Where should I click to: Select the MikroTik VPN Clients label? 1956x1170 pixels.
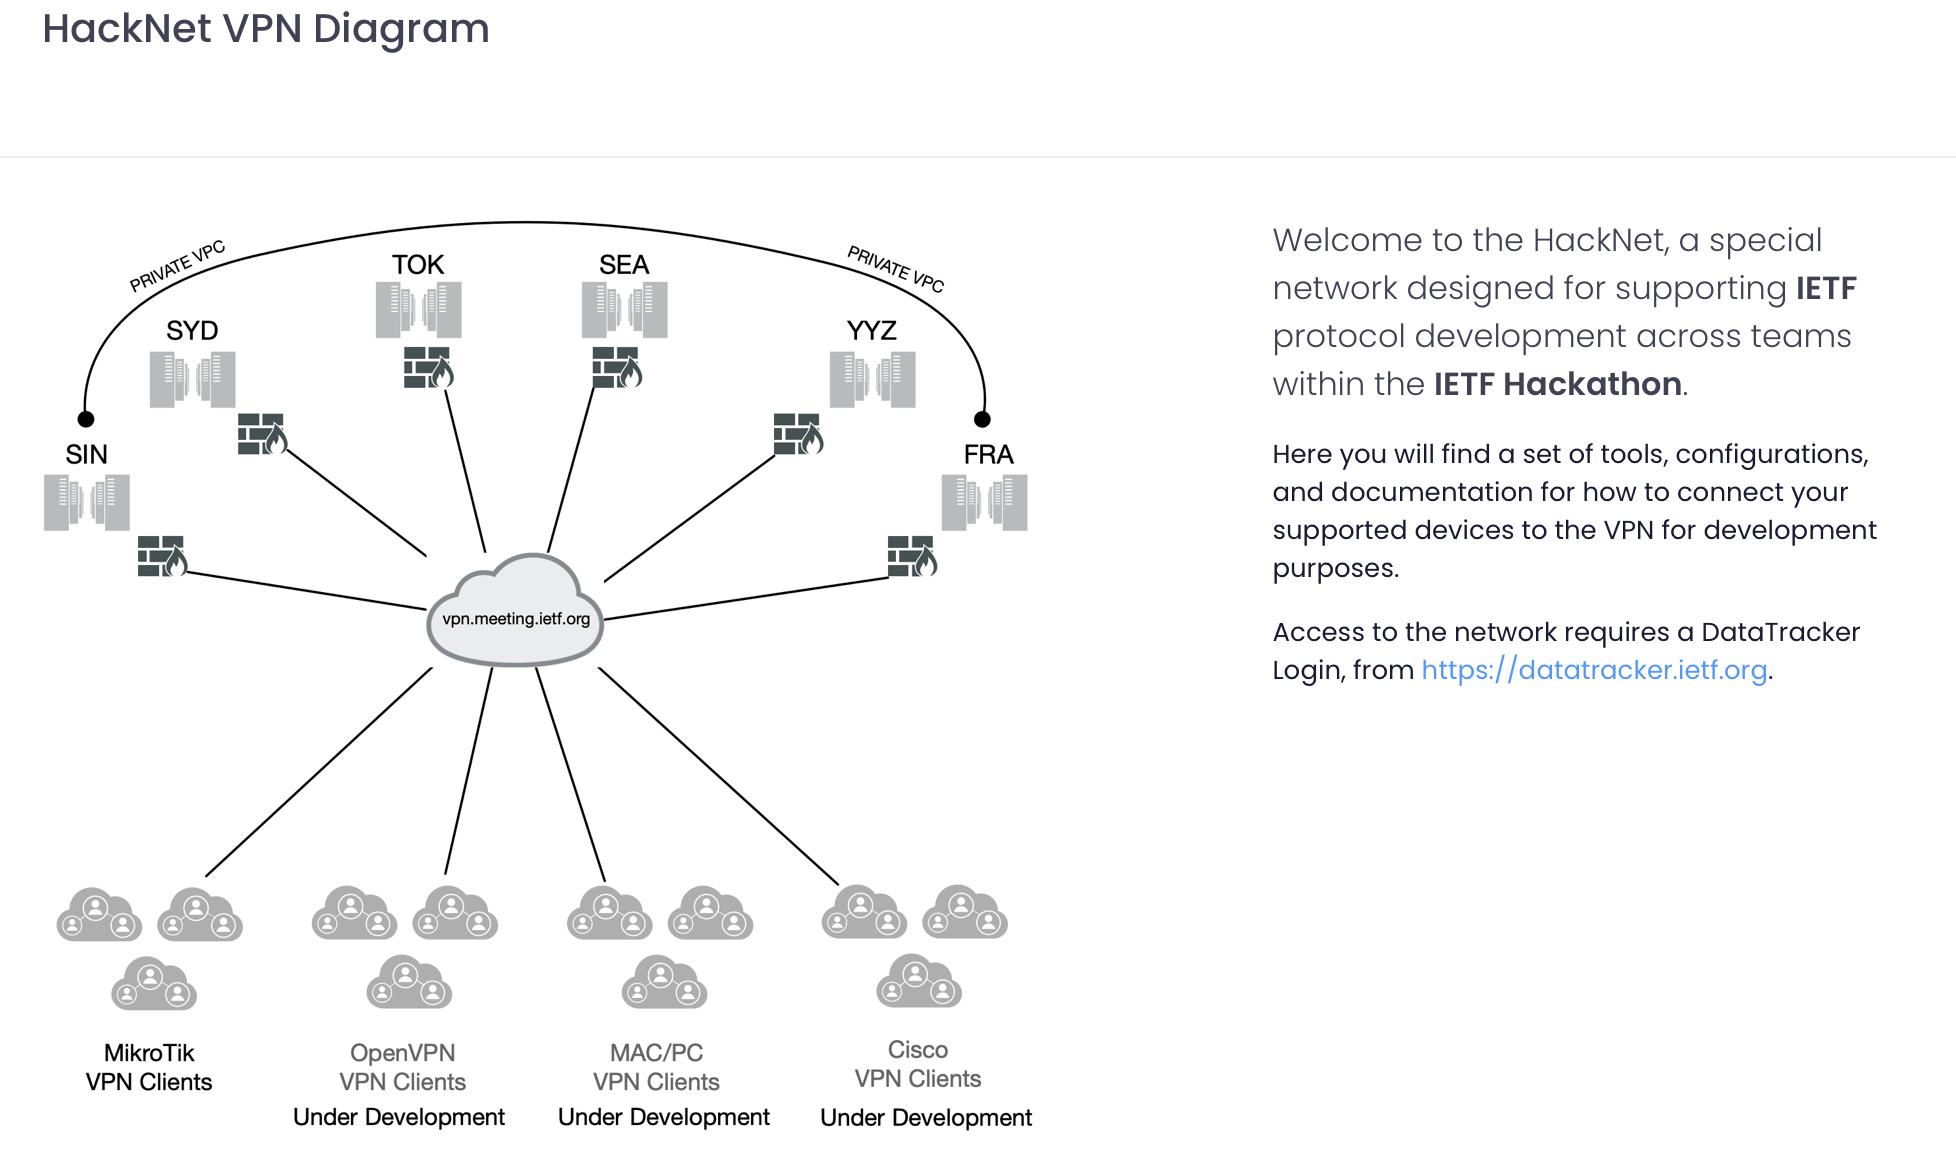pos(148,1066)
